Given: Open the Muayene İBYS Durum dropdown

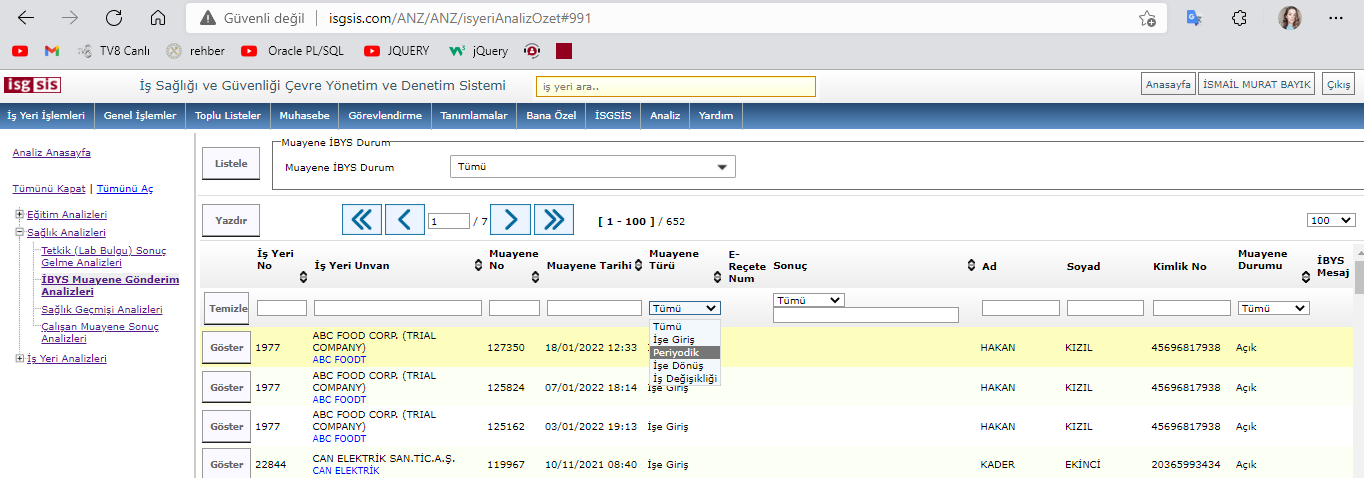Looking at the screenshot, I should tap(593, 167).
